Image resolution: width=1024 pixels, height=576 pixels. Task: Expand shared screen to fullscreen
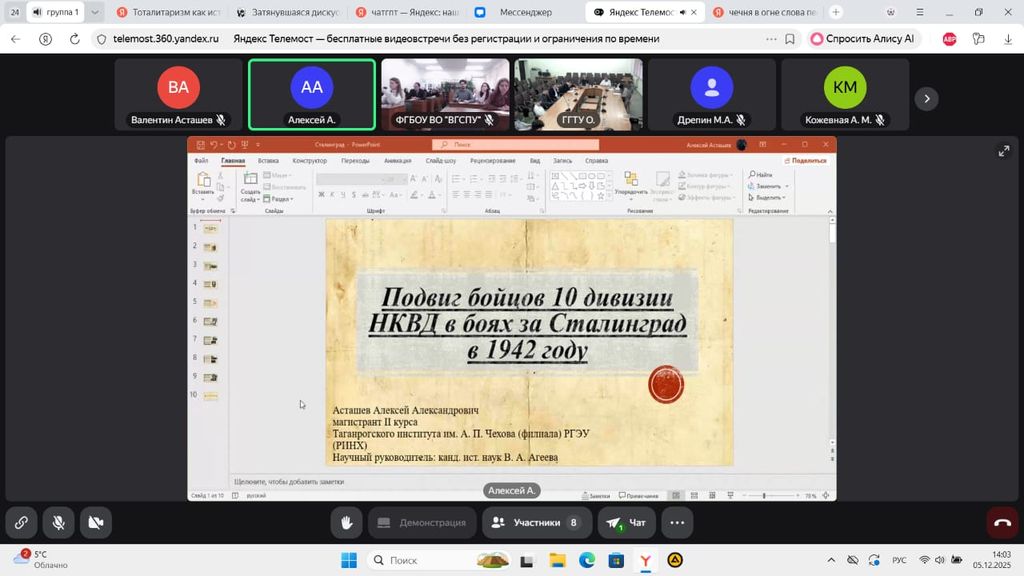pyautogui.click(x=1003, y=151)
